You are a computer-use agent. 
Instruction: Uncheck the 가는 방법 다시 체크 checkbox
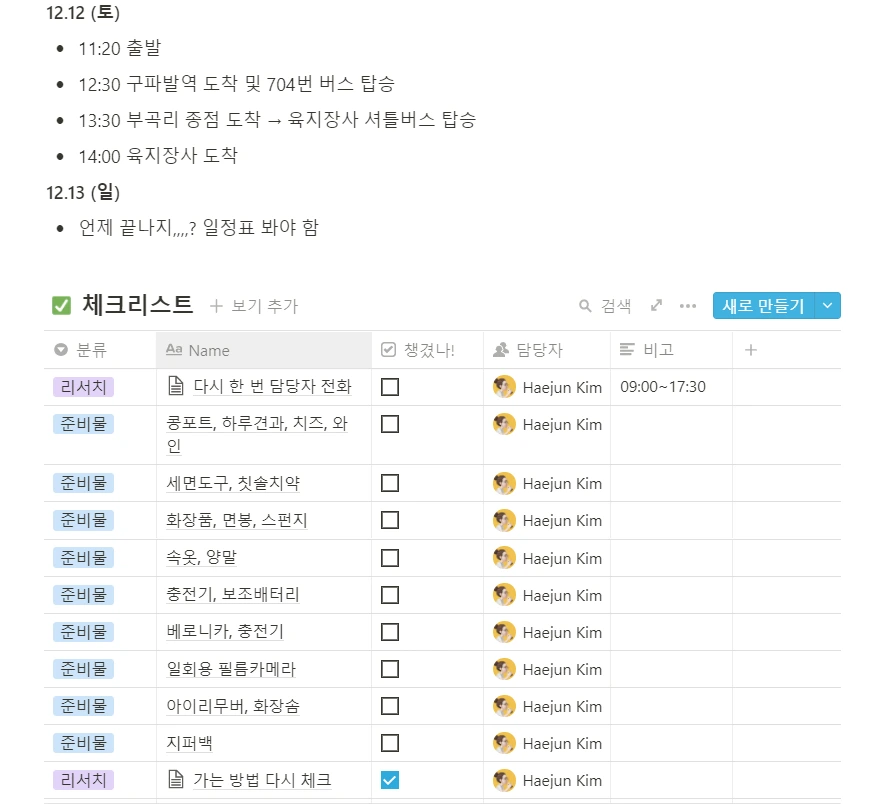[390, 780]
